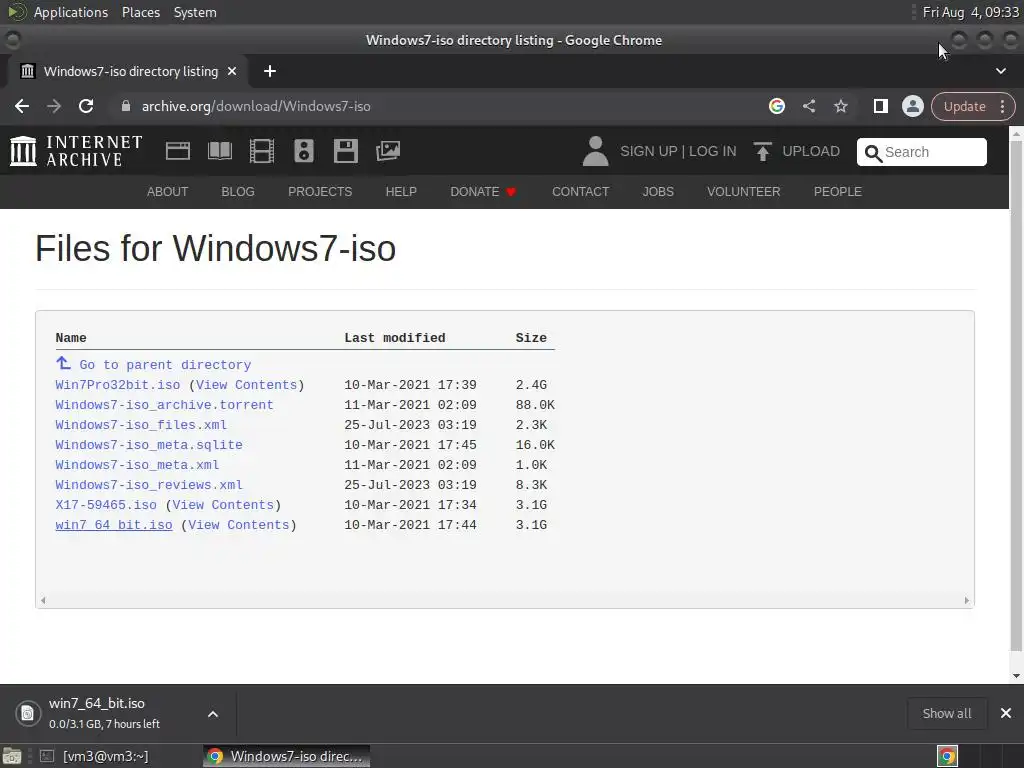Screen dimensions: 1024x768
Task: Click the LOG IN link
Action: point(712,151)
